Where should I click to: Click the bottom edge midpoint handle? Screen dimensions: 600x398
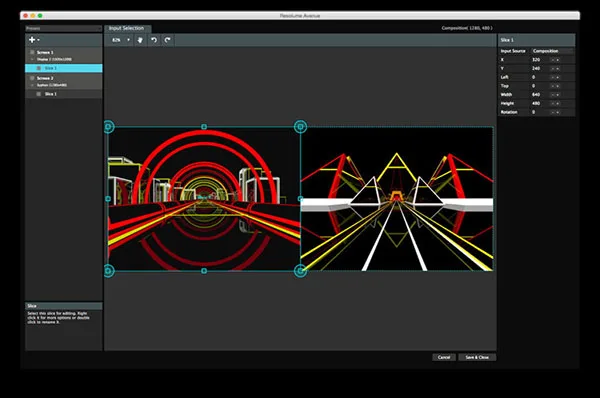204,271
